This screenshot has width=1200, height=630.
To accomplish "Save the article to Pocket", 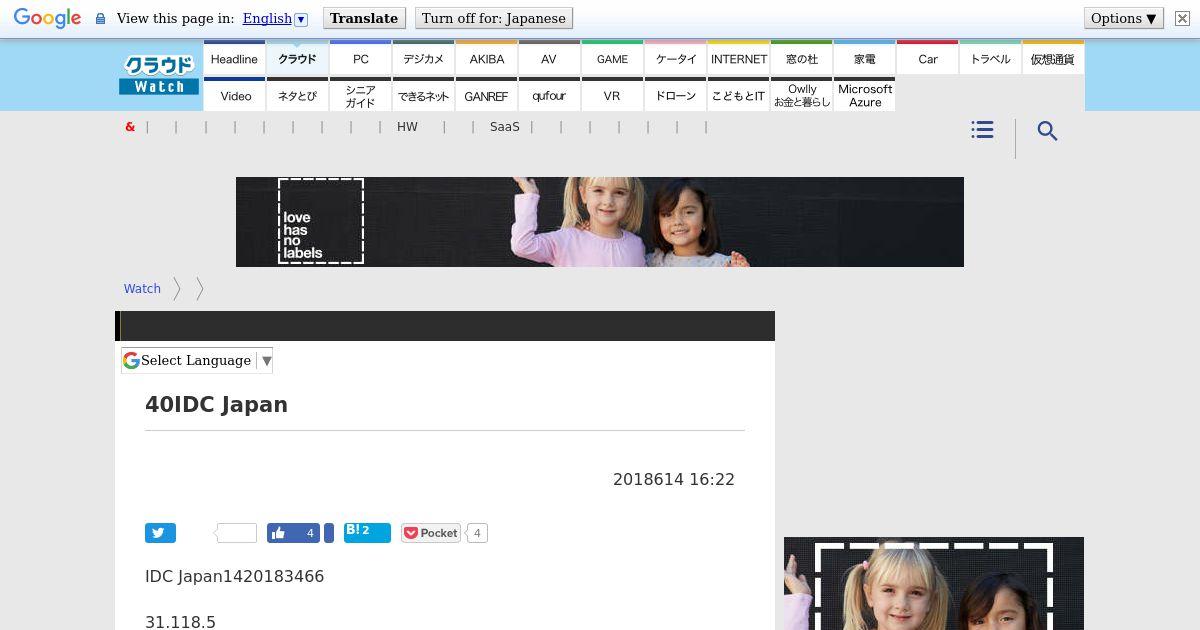I will 431,533.
